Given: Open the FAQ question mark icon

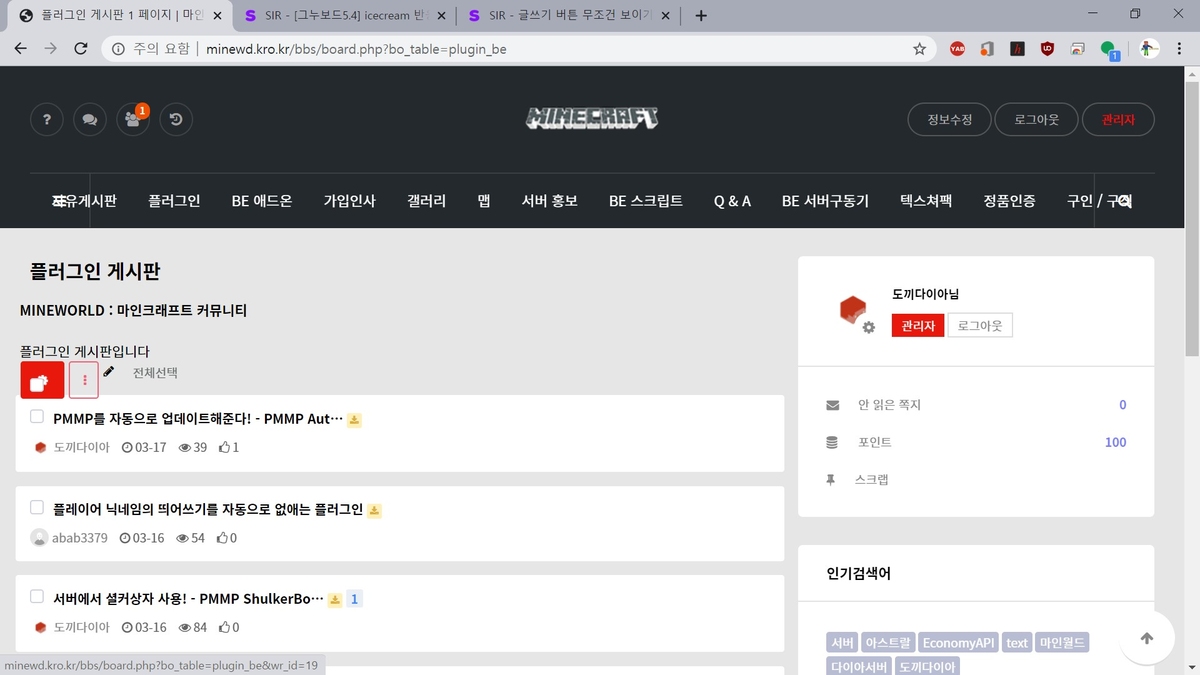Looking at the screenshot, I should [47, 120].
